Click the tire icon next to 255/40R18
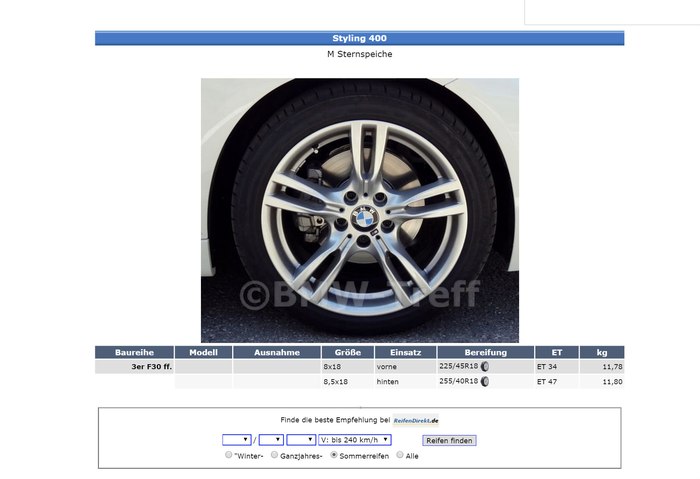This screenshot has width=700, height=479. coord(485,381)
